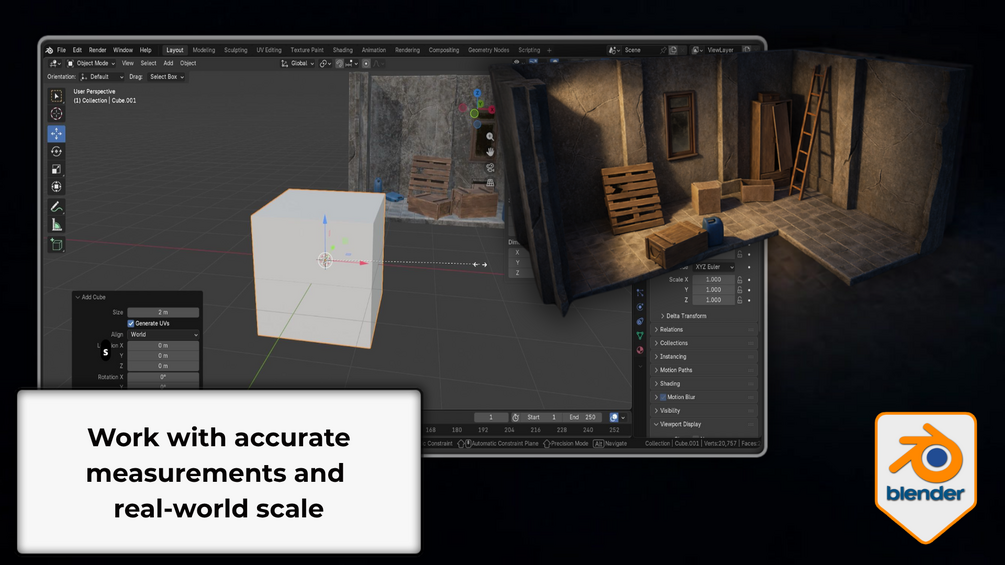
Task: Click the add workspace plus icon
Action: pos(549,50)
